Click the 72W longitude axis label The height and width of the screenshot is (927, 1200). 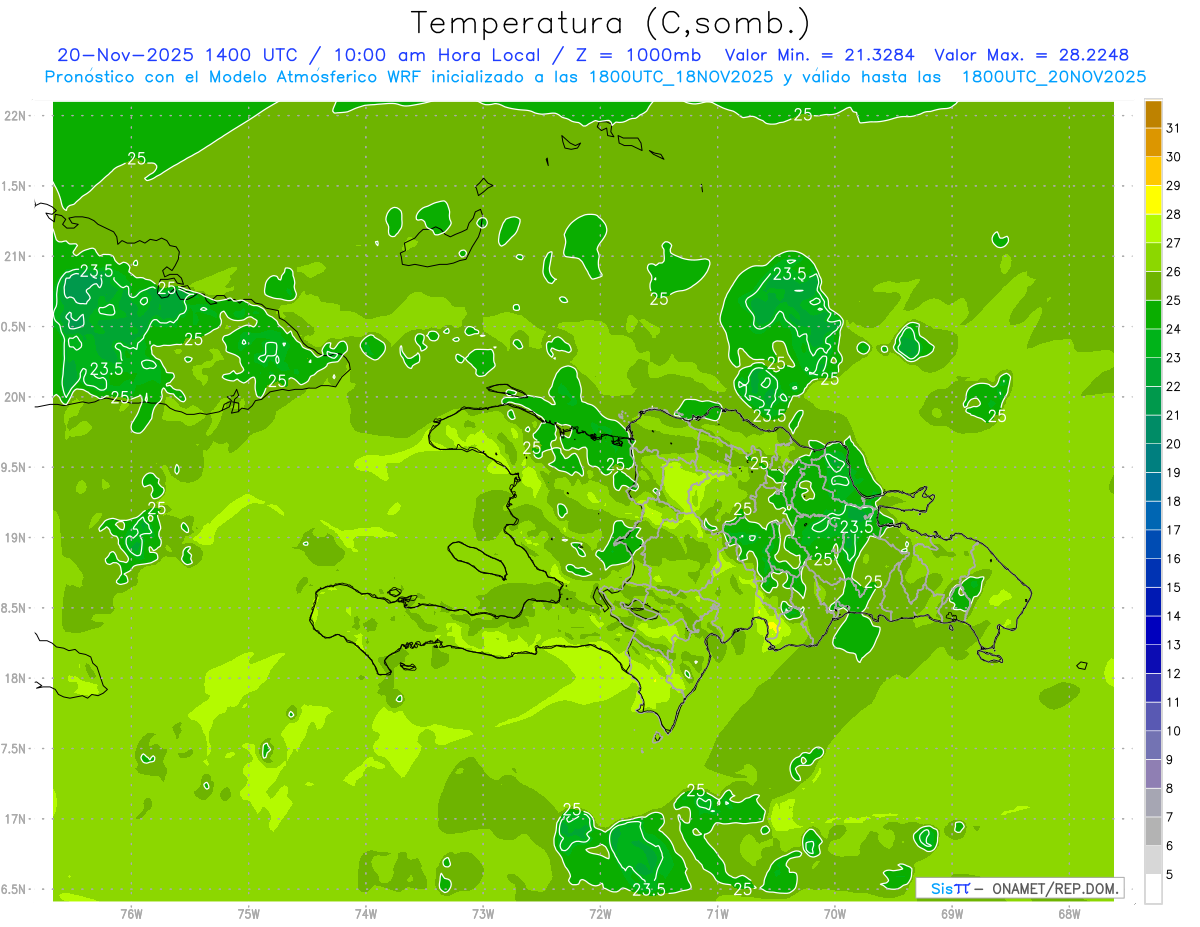point(600,913)
